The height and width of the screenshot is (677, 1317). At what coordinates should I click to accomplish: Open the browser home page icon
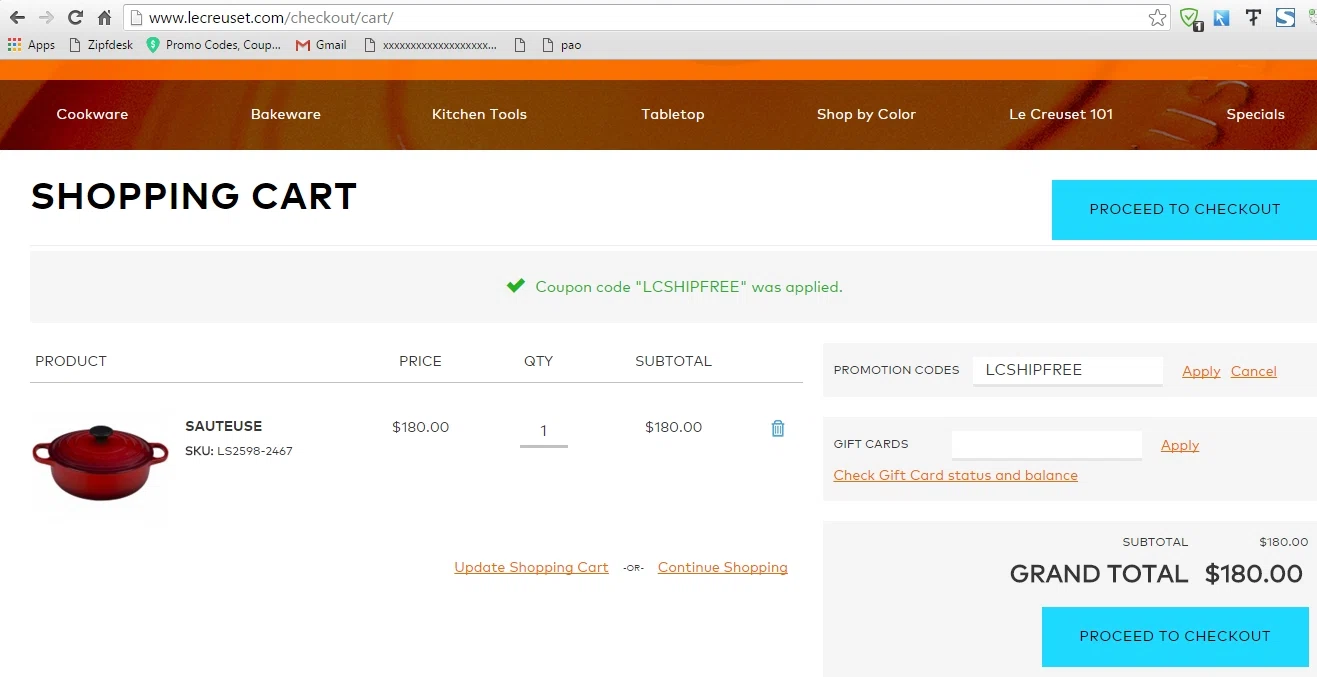pos(104,18)
